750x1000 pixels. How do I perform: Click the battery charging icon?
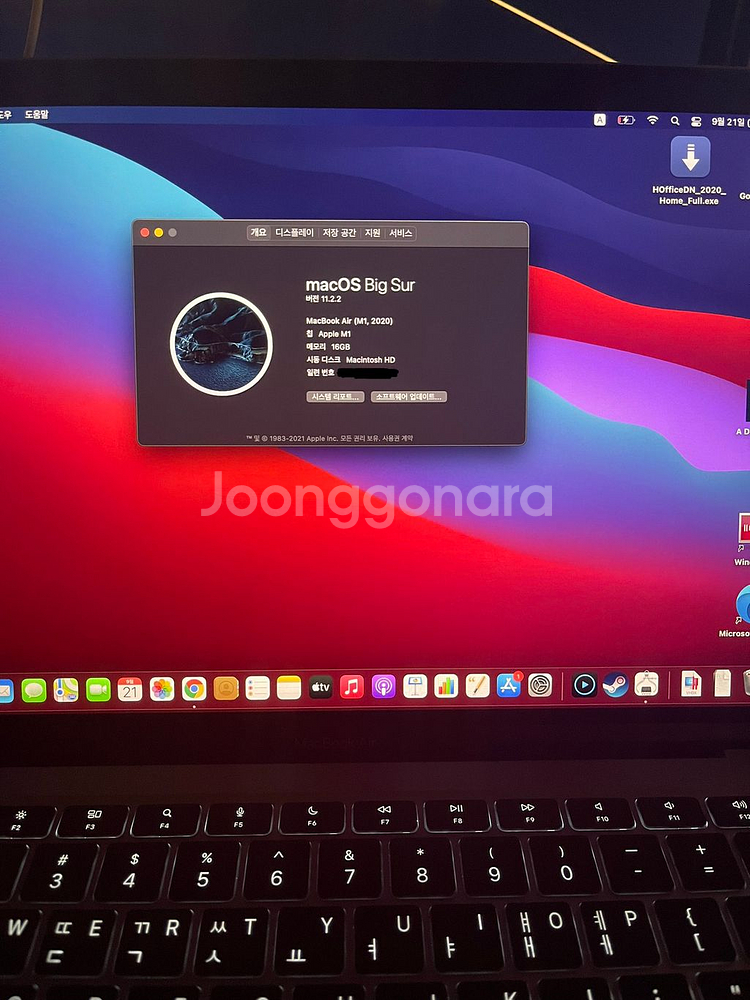(x=626, y=120)
